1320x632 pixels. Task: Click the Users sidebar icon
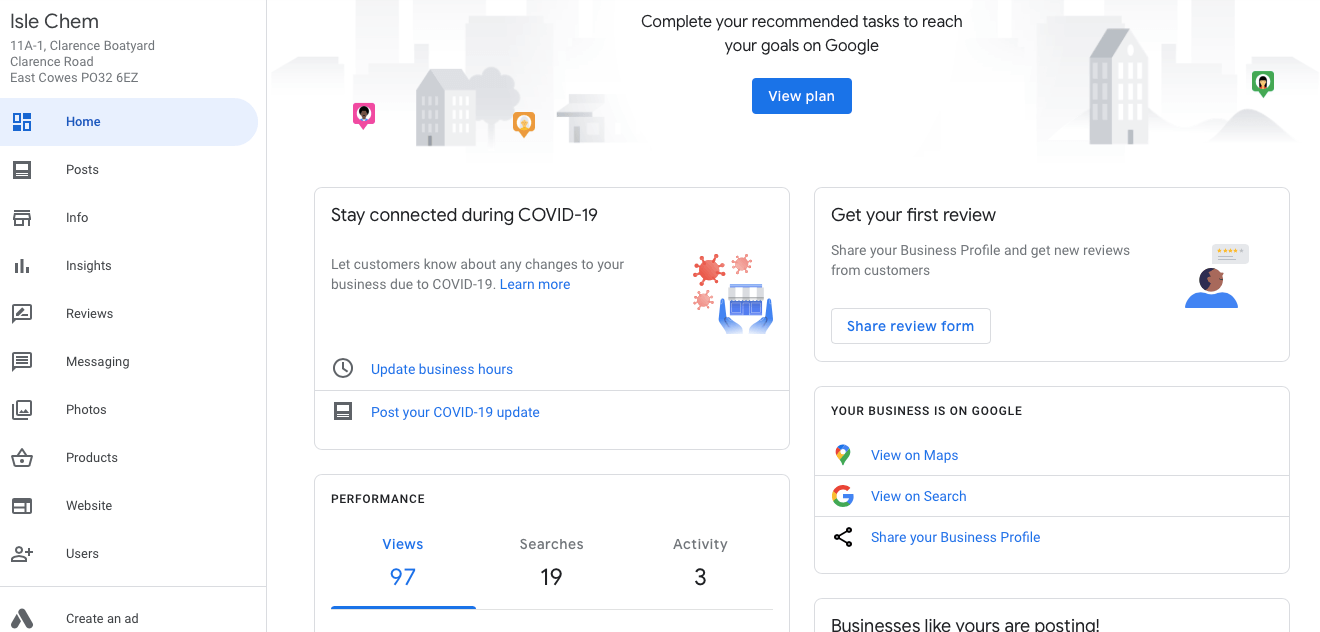[22, 553]
